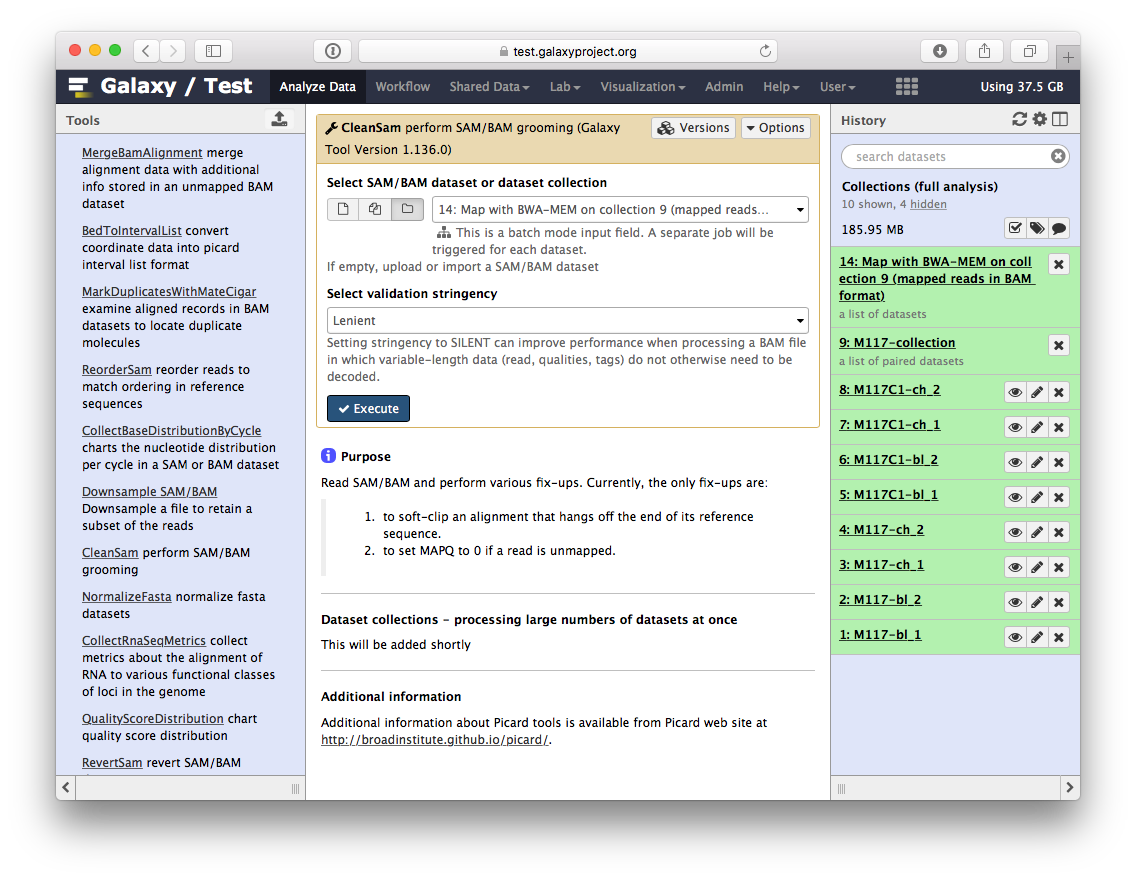Clear the search datasets field
The height and width of the screenshot is (880, 1136).
(x=1058, y=156)
